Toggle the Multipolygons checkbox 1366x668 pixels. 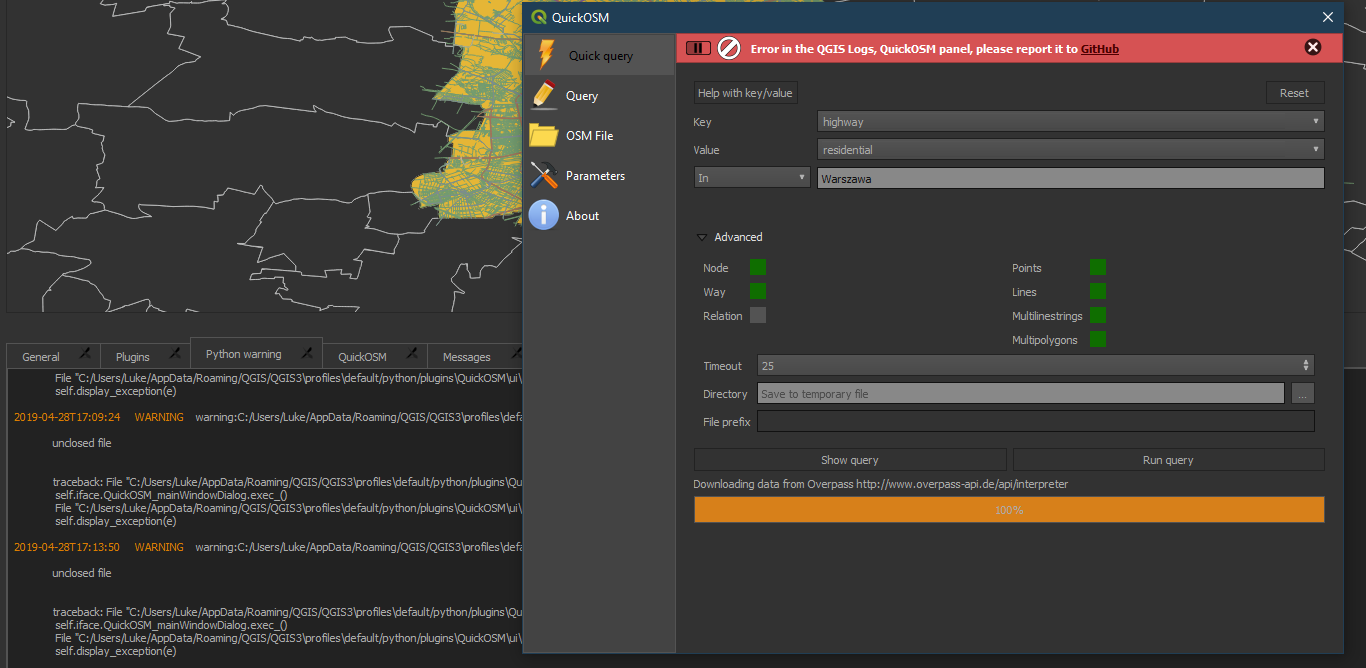tap(1098, 339)
